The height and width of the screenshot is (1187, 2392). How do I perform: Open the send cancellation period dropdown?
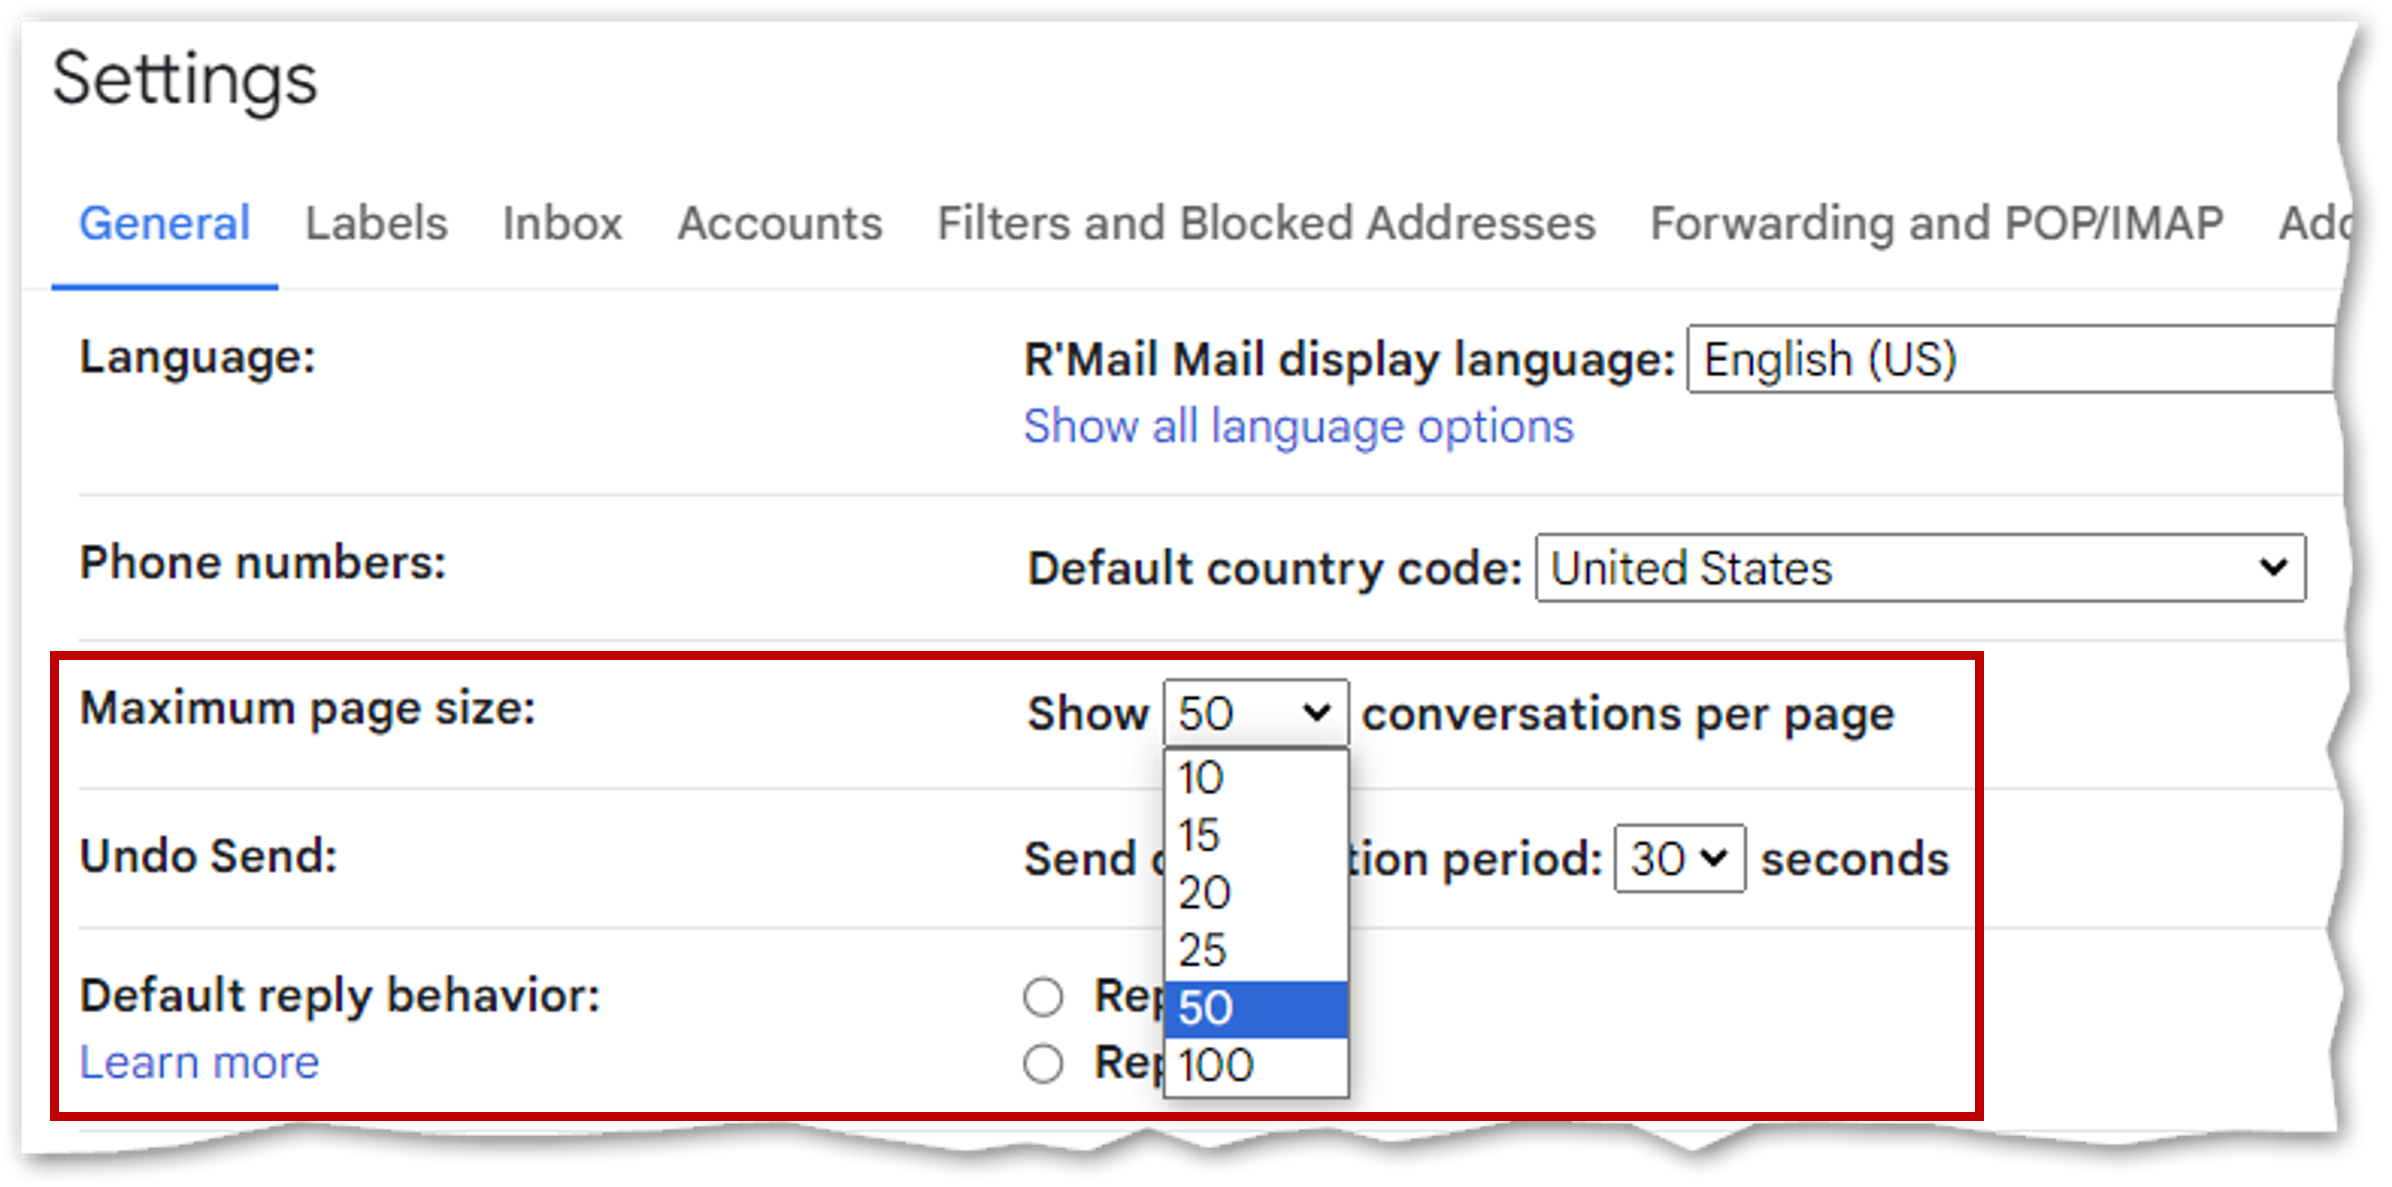[x=1679, y=858]
